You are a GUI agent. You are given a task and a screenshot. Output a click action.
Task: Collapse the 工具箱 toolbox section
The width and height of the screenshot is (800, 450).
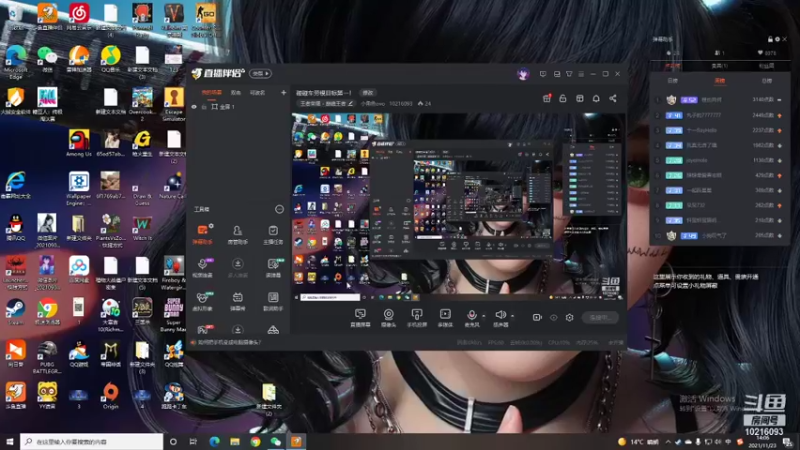coord(279,209)
